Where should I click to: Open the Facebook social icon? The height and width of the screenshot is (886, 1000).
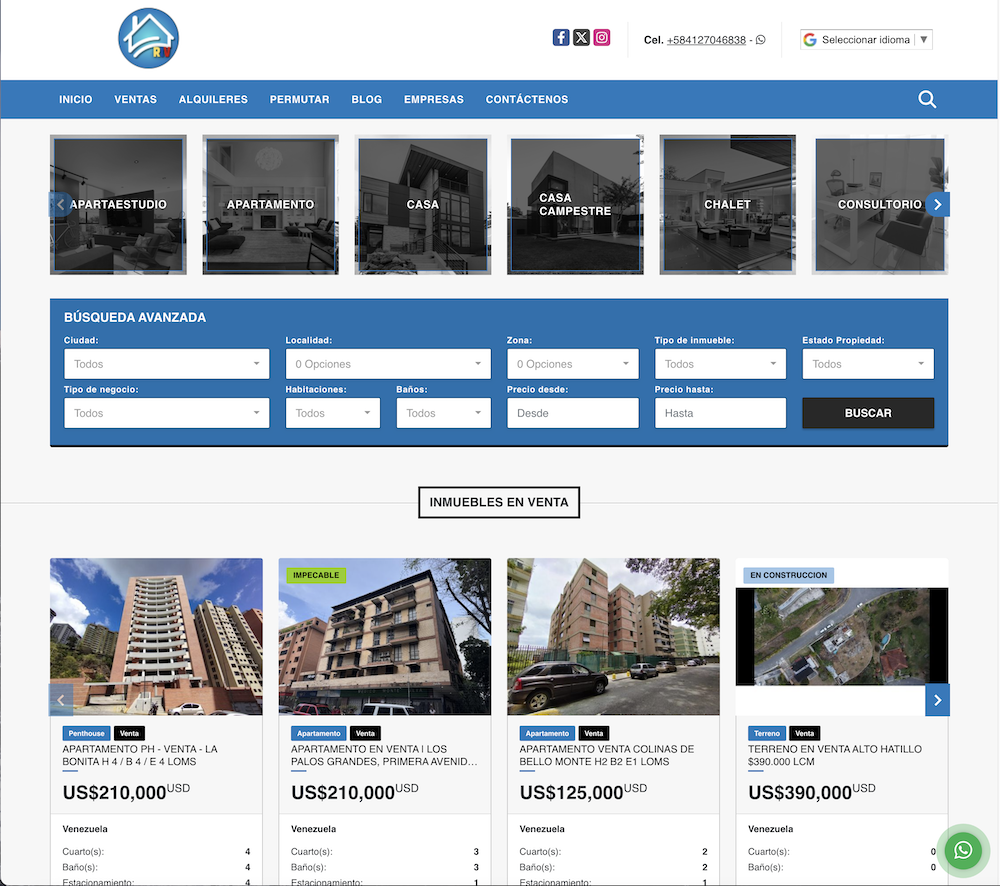[561, 37]
